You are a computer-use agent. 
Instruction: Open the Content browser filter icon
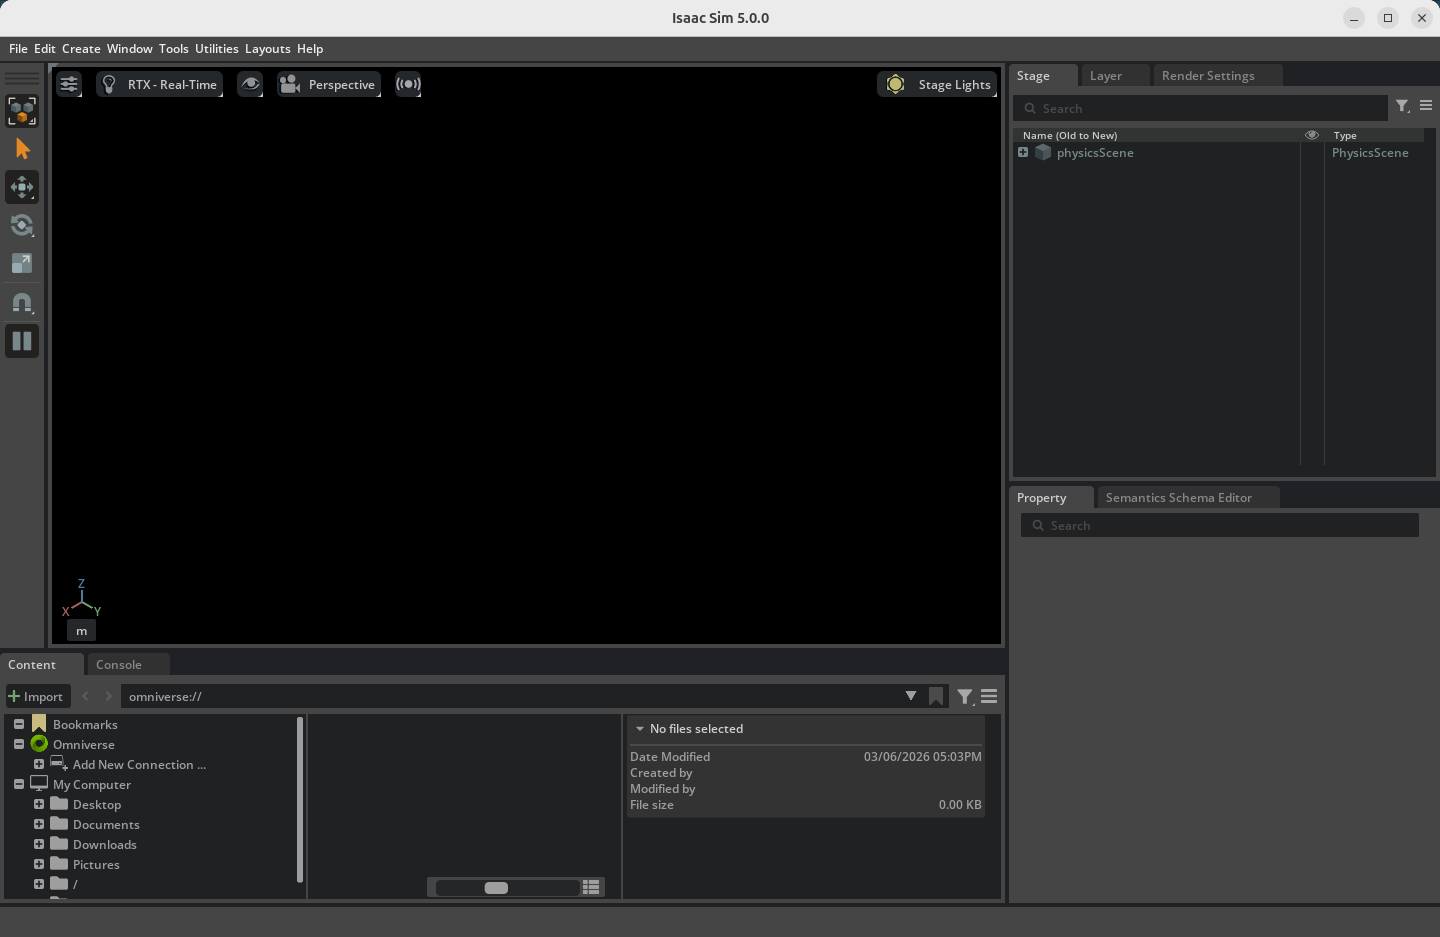tap(965, 697)
